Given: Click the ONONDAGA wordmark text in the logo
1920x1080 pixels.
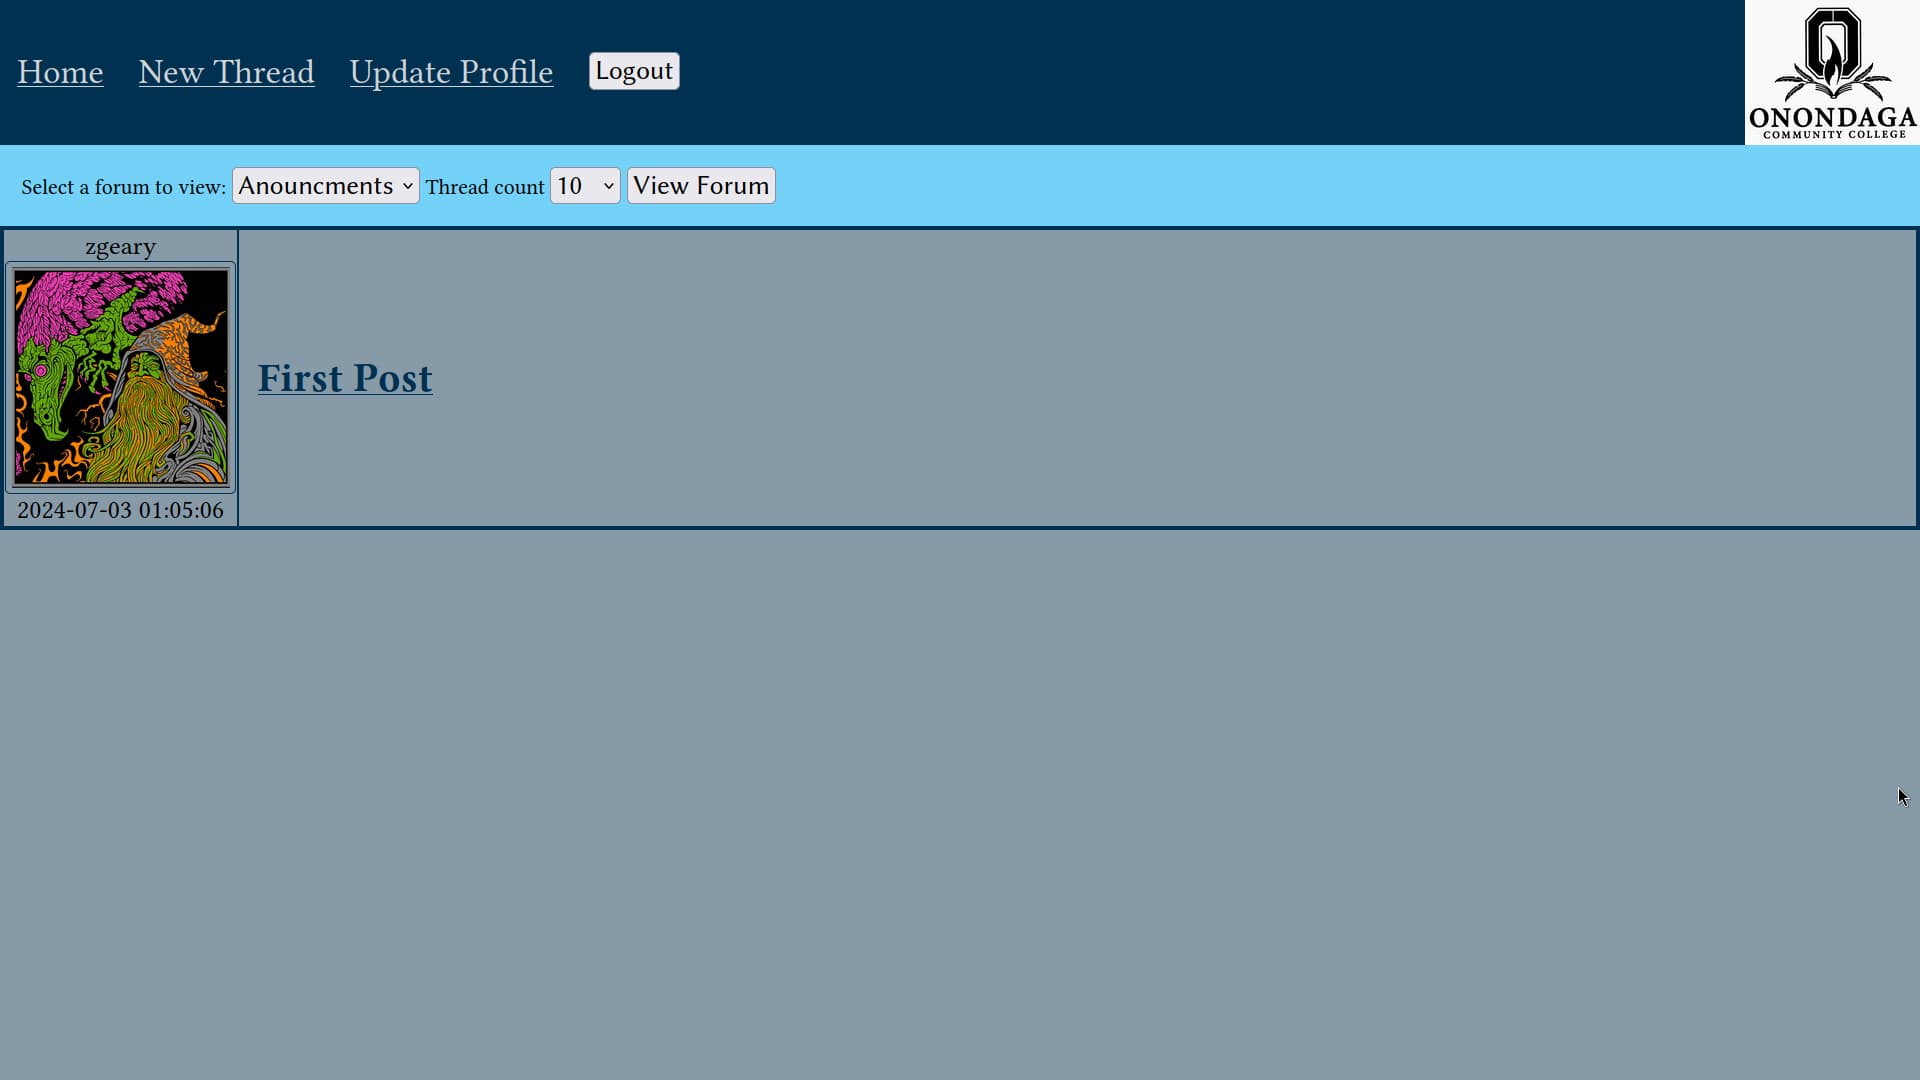Looking at the screenshot, I should click(1832, 118).
